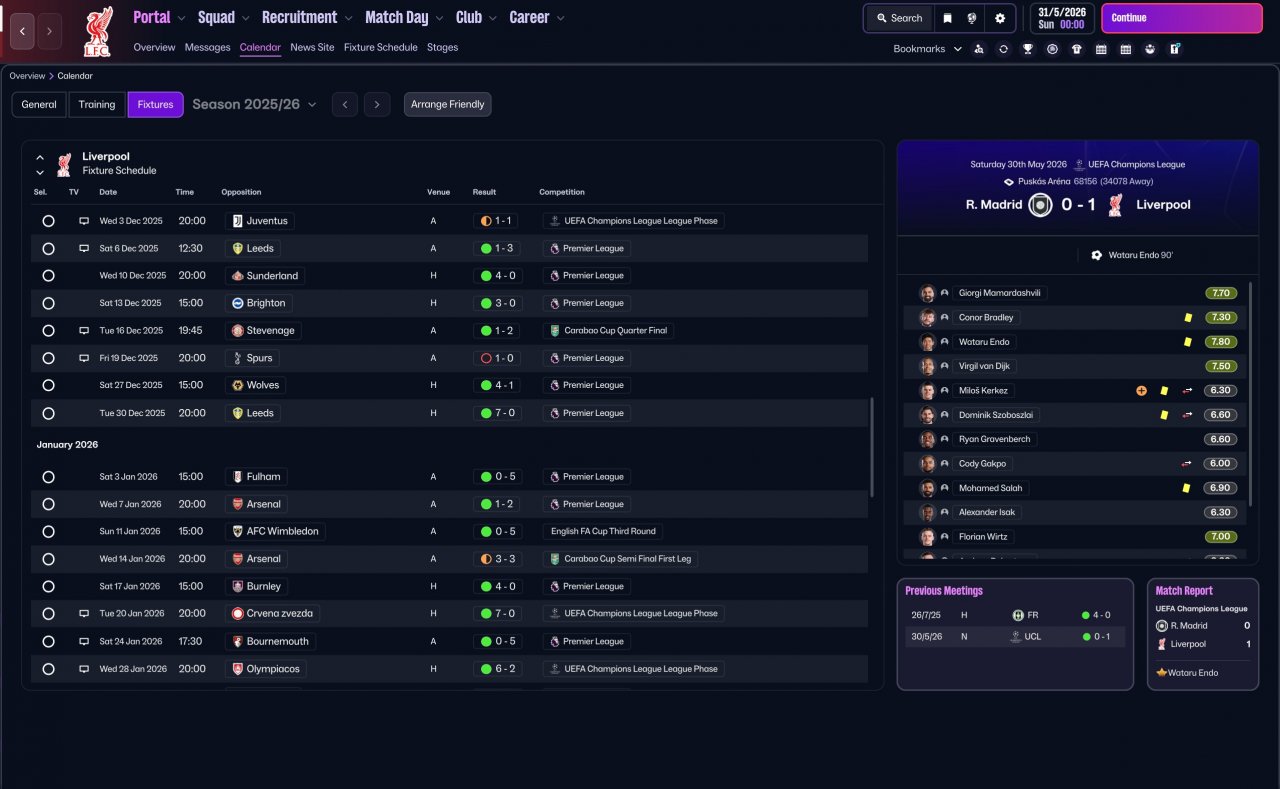Select the radio button for Juventus fixture
The image size is (1280, 789).
click(48, 221)
